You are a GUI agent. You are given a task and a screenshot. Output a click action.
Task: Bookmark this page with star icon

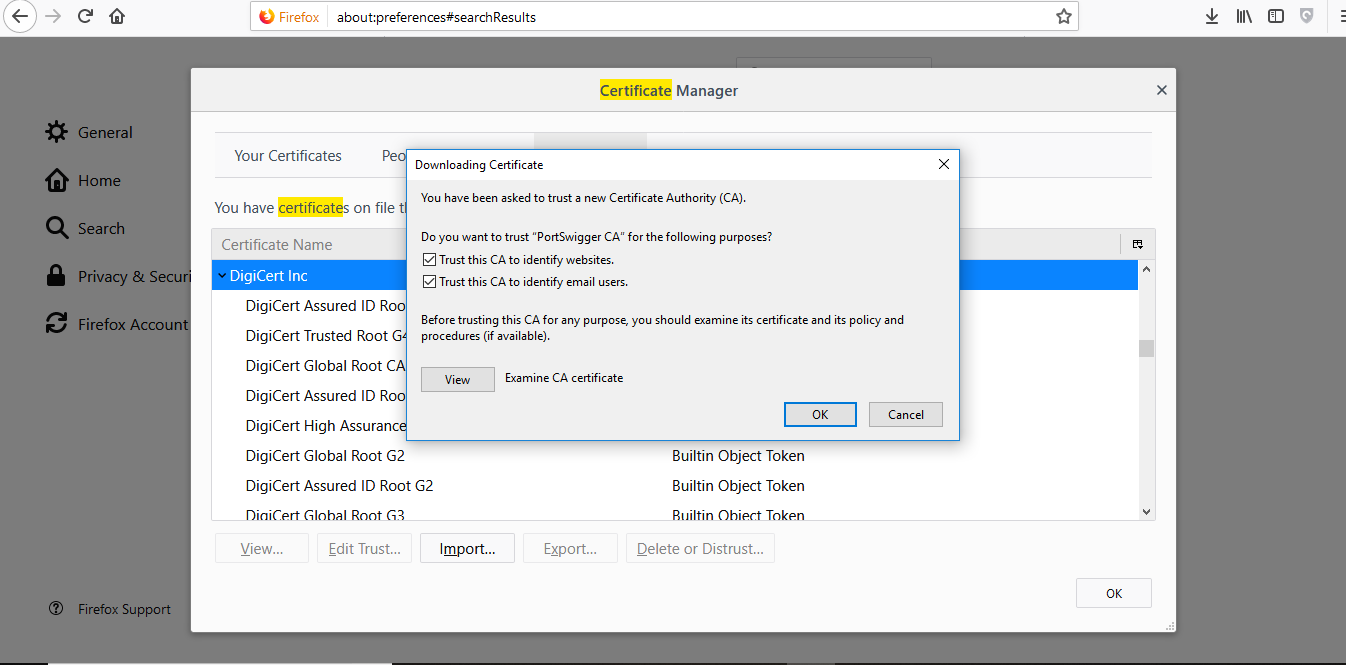click(1064, 16)
